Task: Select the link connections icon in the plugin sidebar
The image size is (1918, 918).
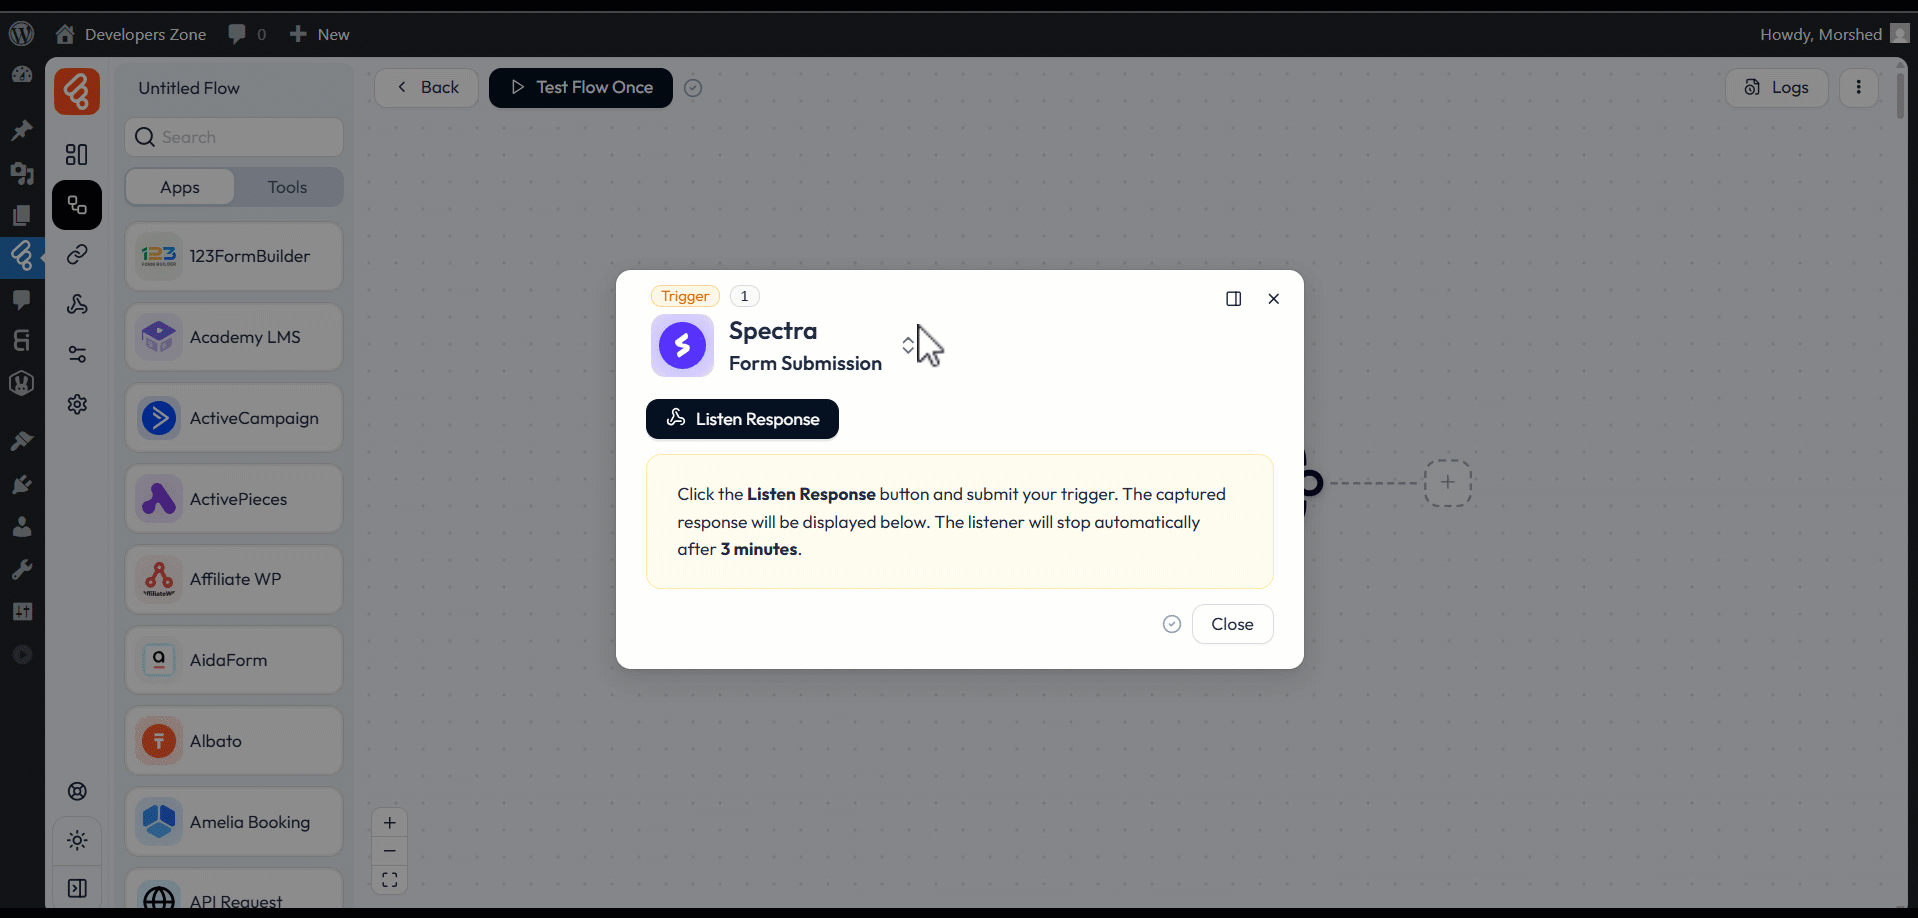Action: [x=77, y=254]
